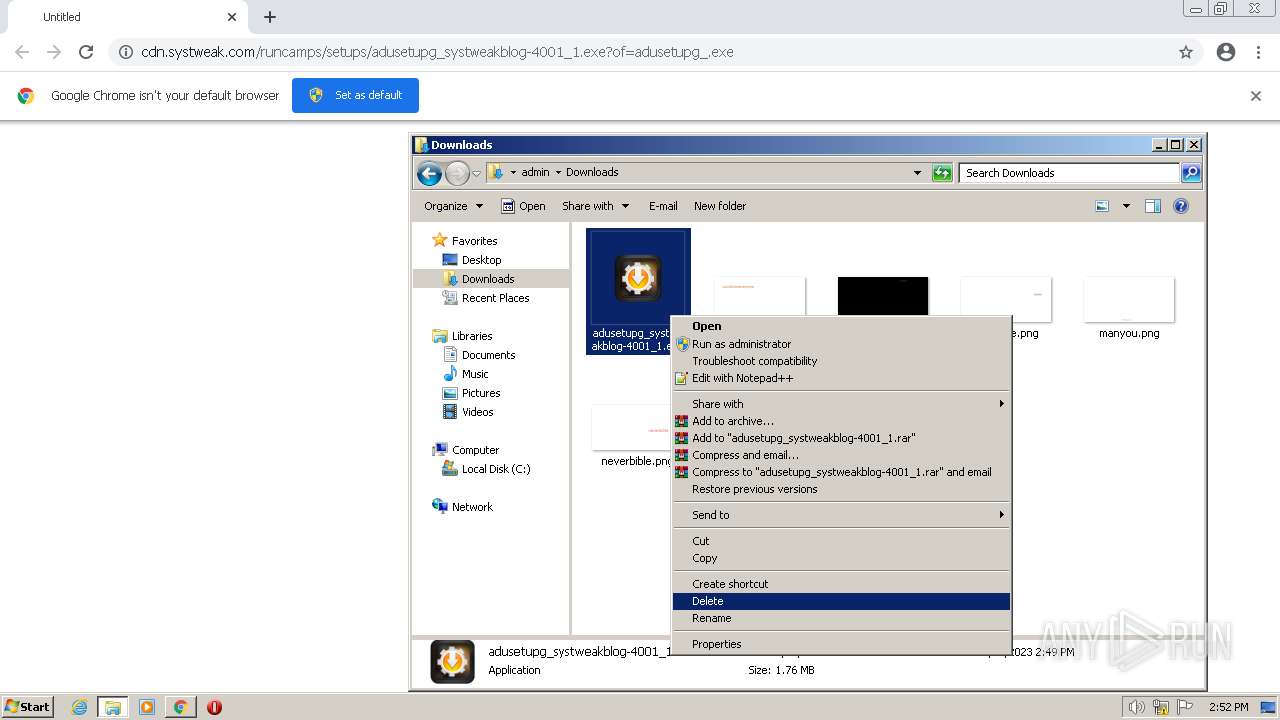Open view options dropdown arrow
The image size is (1280, 720).
pos(1126,206)
